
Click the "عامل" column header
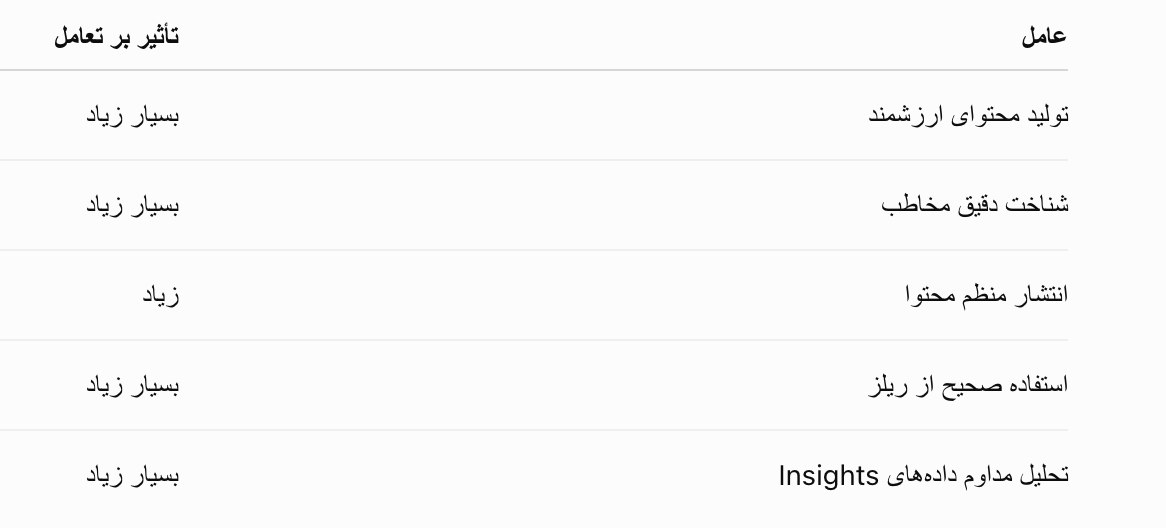pos(1044,36)
